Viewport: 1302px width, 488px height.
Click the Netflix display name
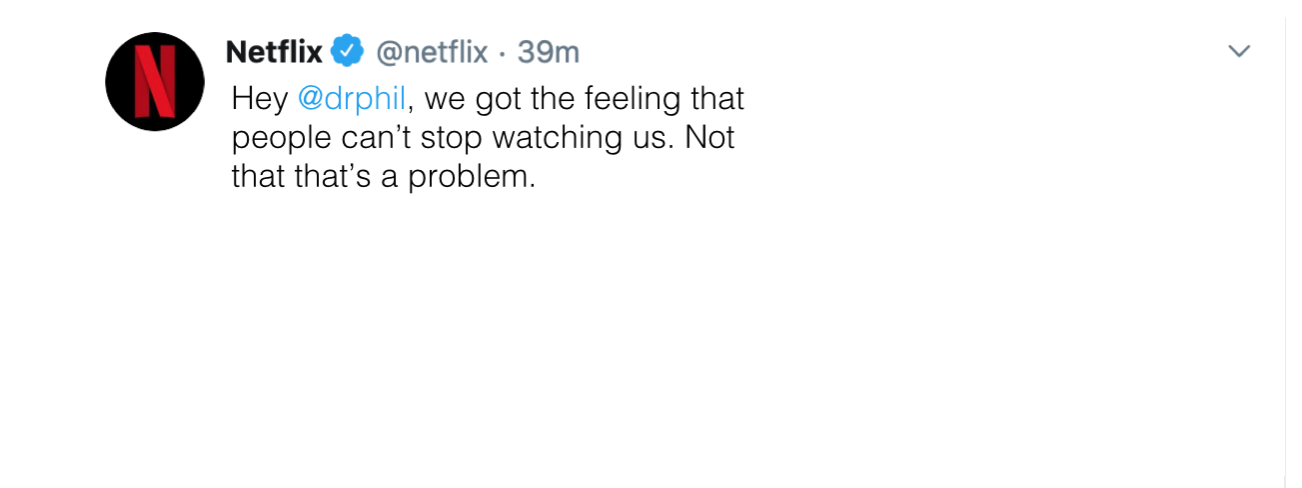coord(275,50)
